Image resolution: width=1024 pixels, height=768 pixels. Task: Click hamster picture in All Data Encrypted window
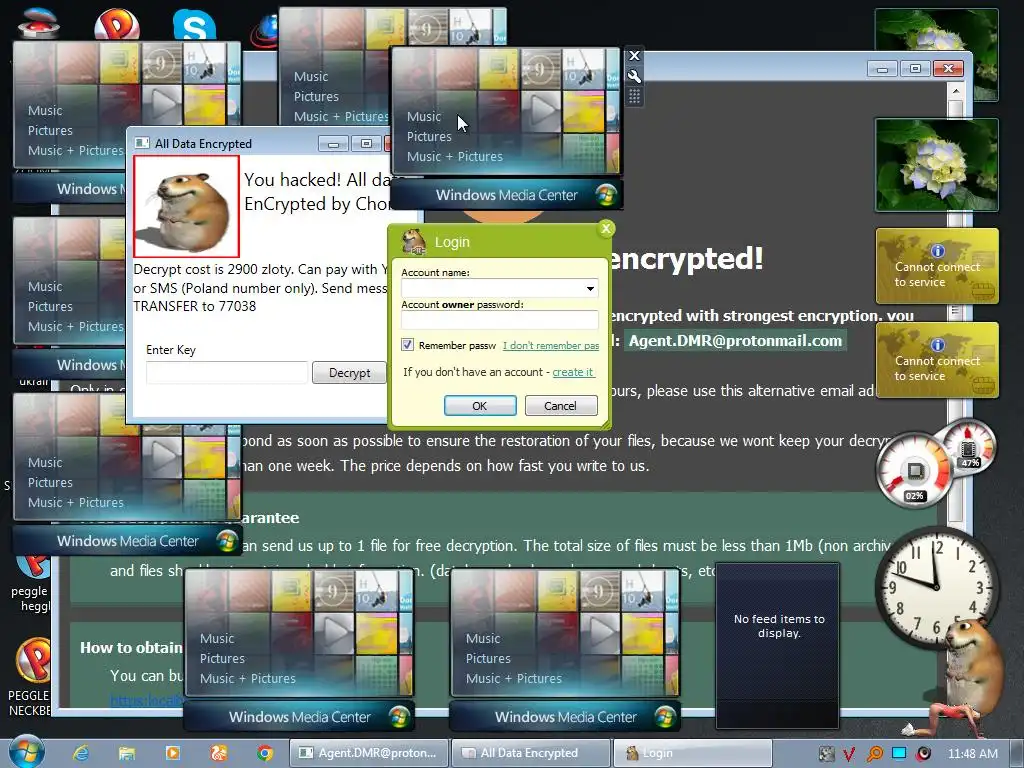[187, 206]
